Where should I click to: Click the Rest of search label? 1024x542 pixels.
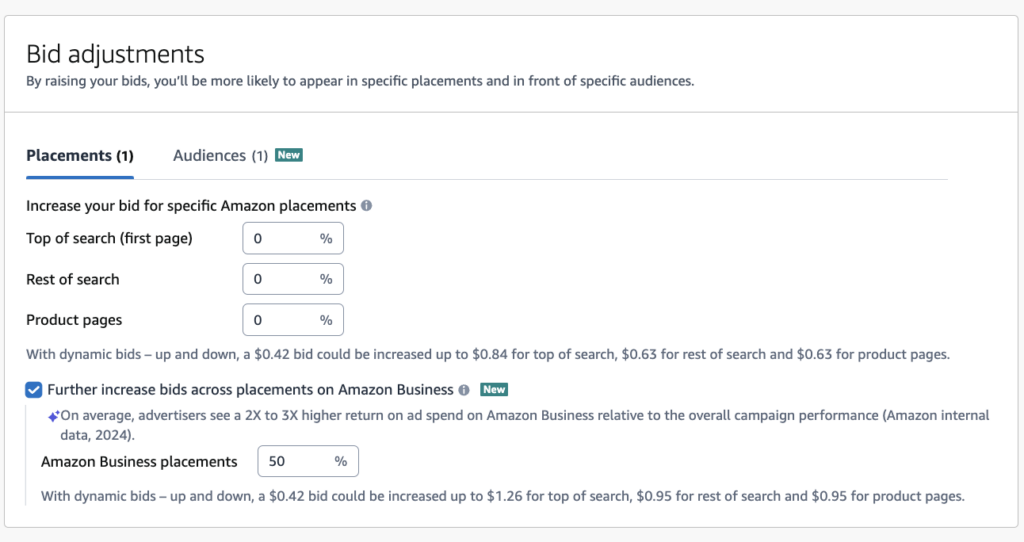point(72,279)
